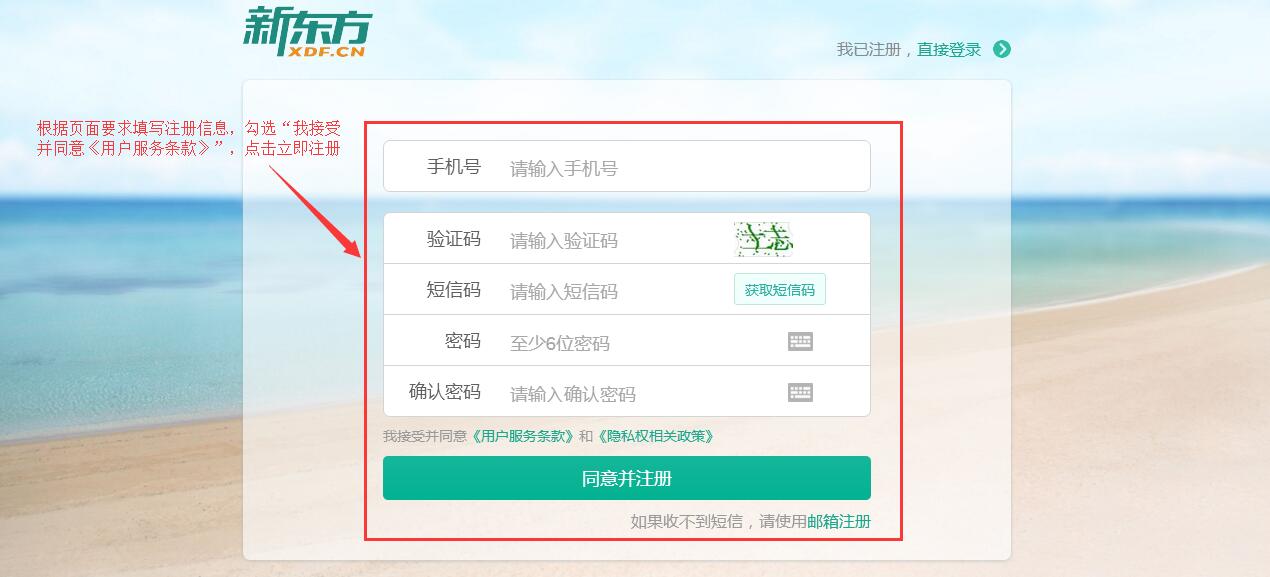Switch to 邮箱注册 email registration

pos(839,521)
